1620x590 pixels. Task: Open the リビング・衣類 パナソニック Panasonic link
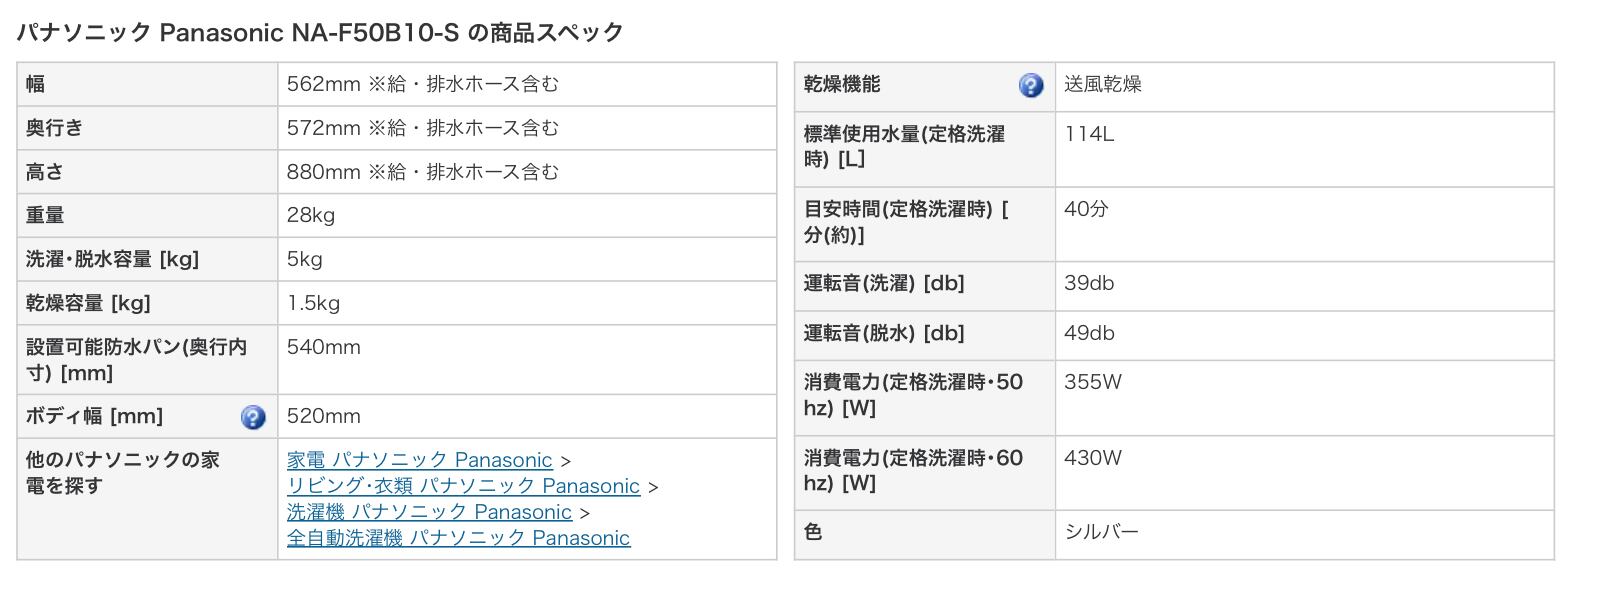[x=463, y=486]
